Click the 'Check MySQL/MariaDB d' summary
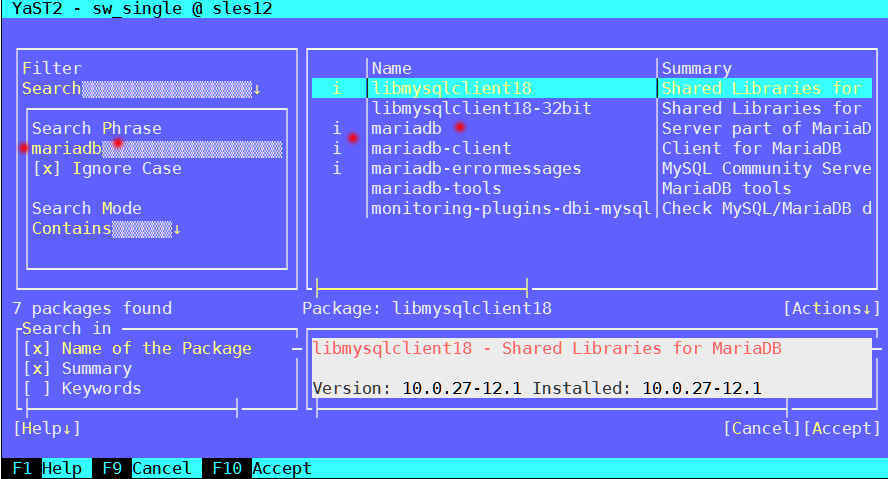Image resolution: width=888 pixels, height=479 pixels. [x=767, y=208]
